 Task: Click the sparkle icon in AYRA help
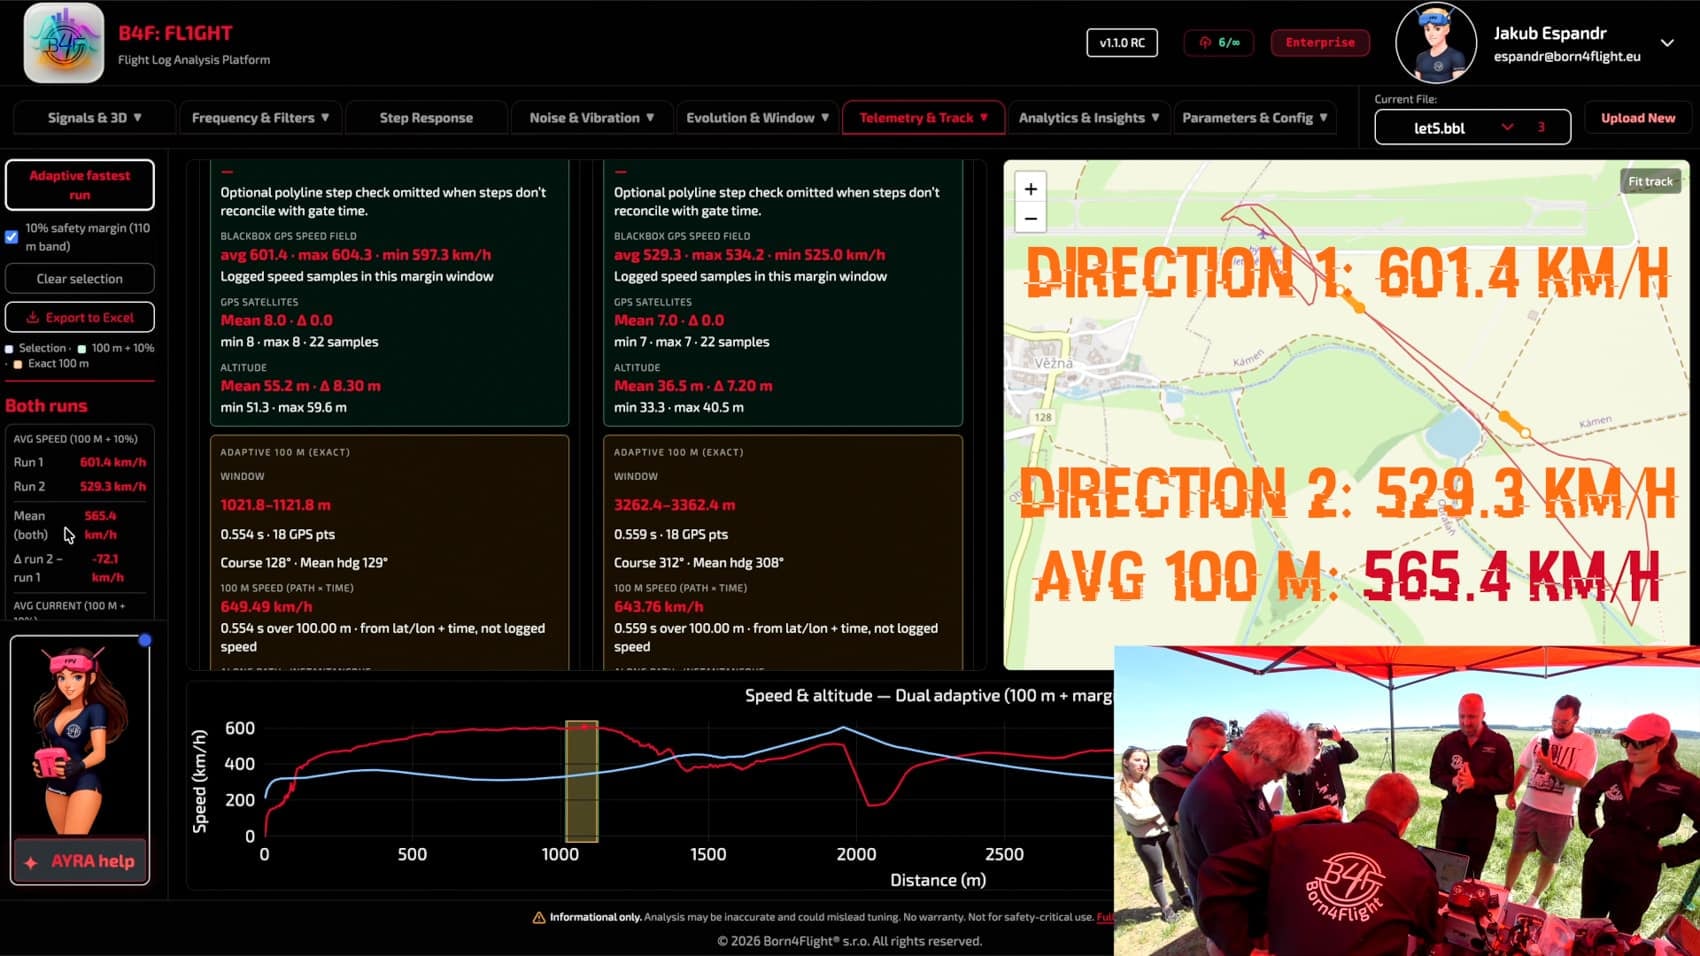coord(31,862)
